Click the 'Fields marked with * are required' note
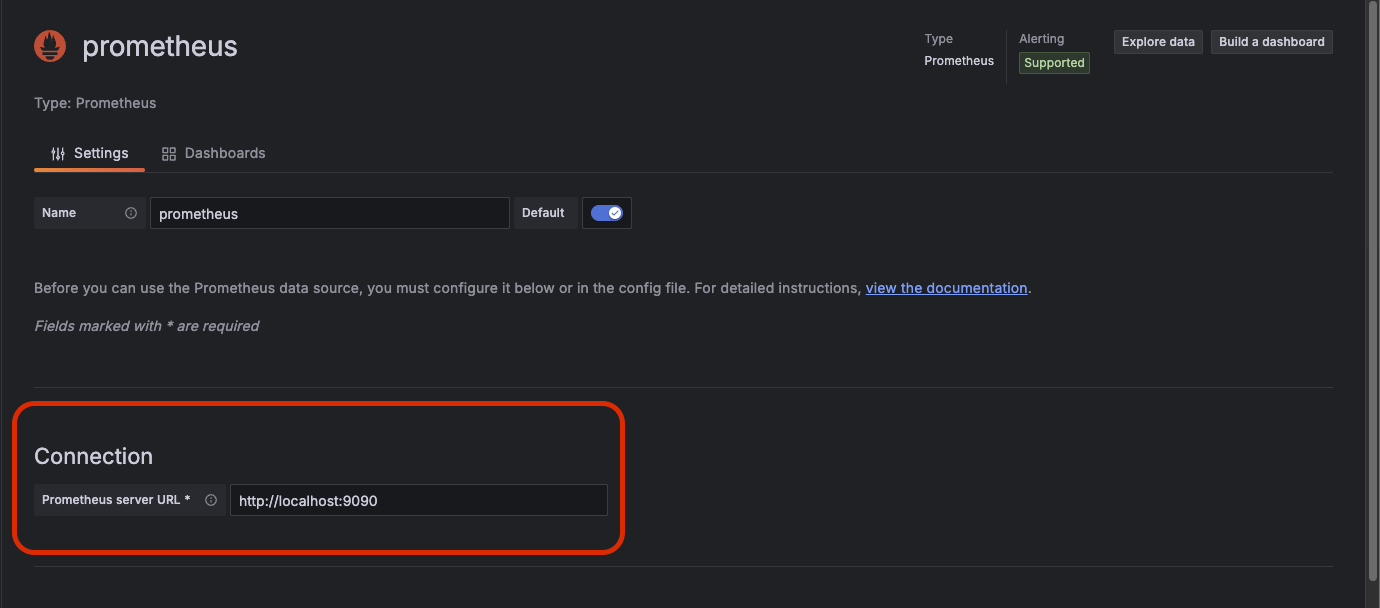 pyautogui.click(x=147, y=326)
